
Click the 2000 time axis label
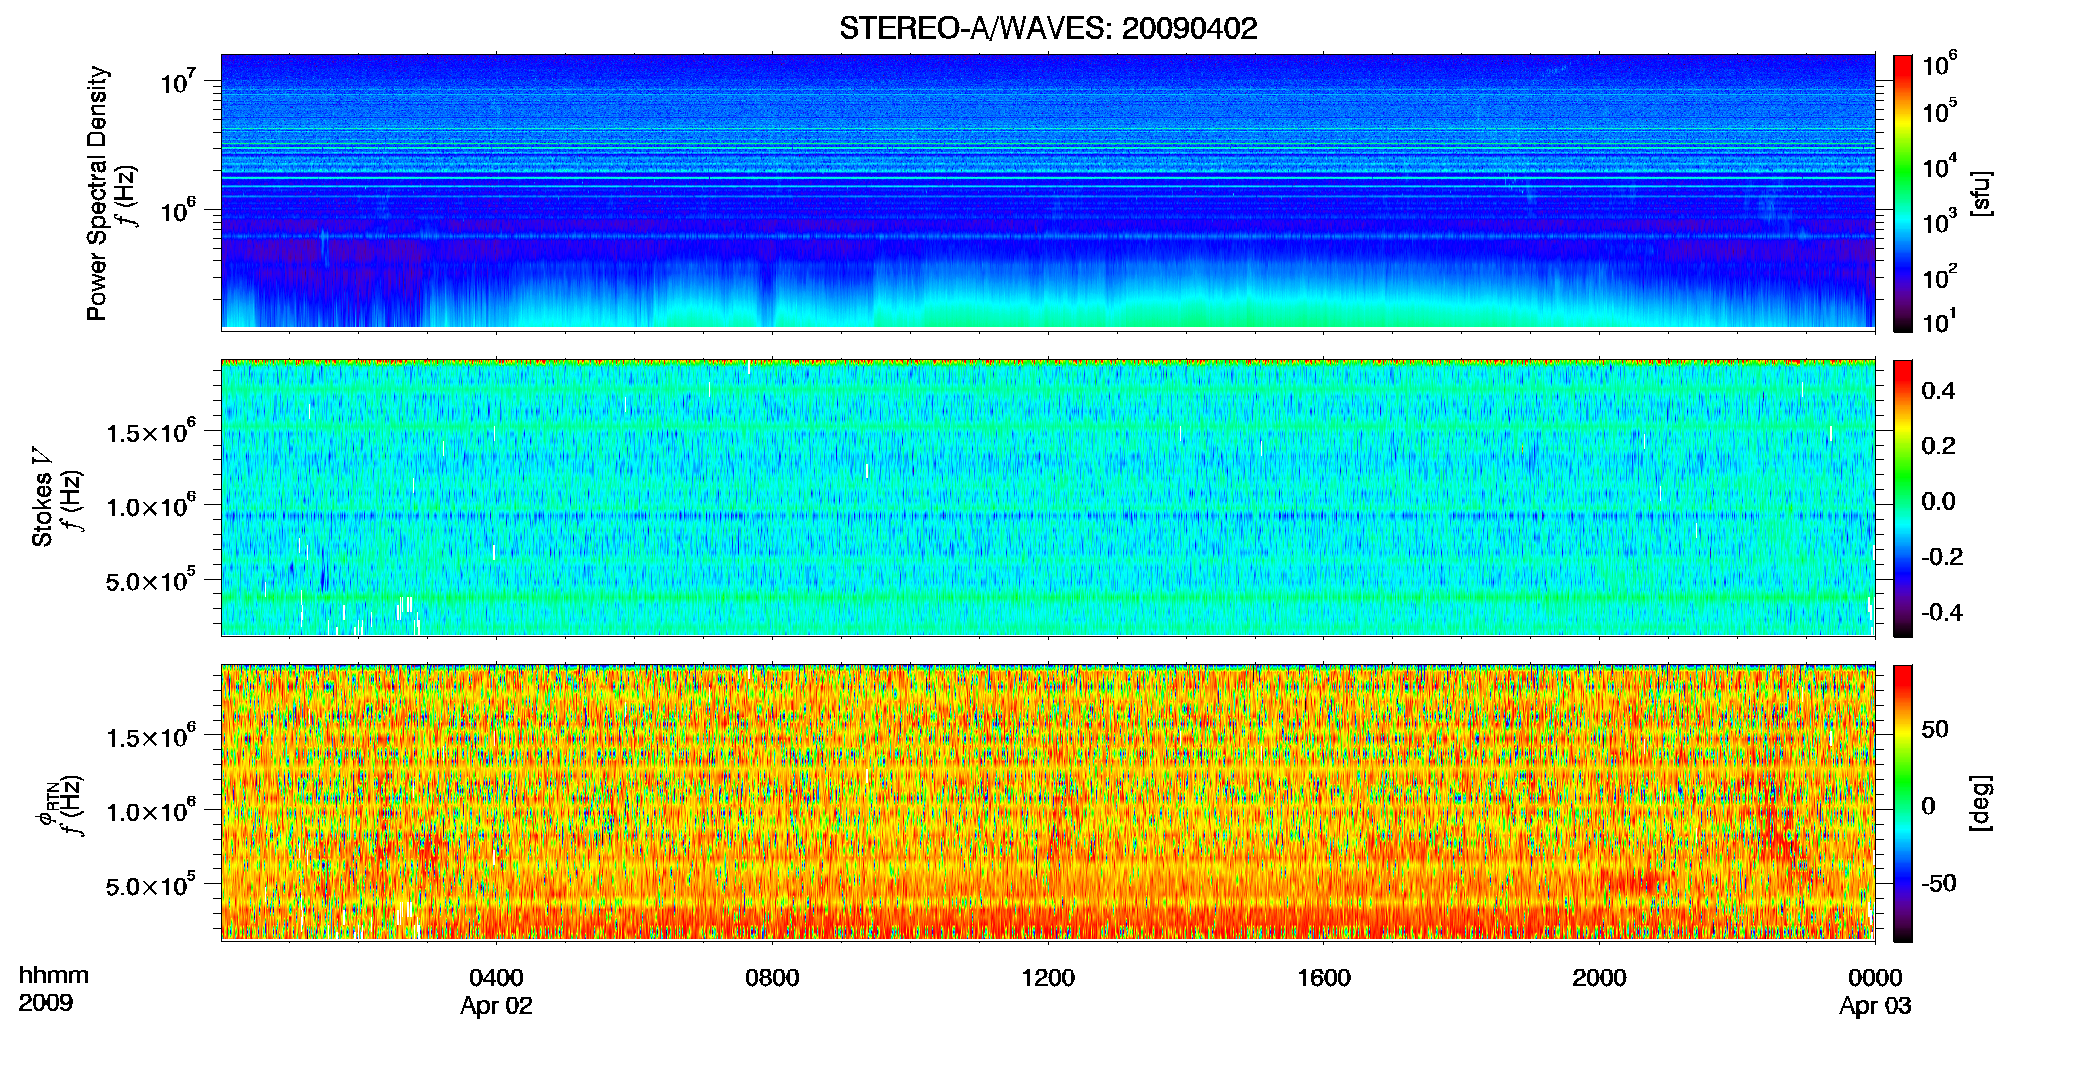[x=1599, y=978]
